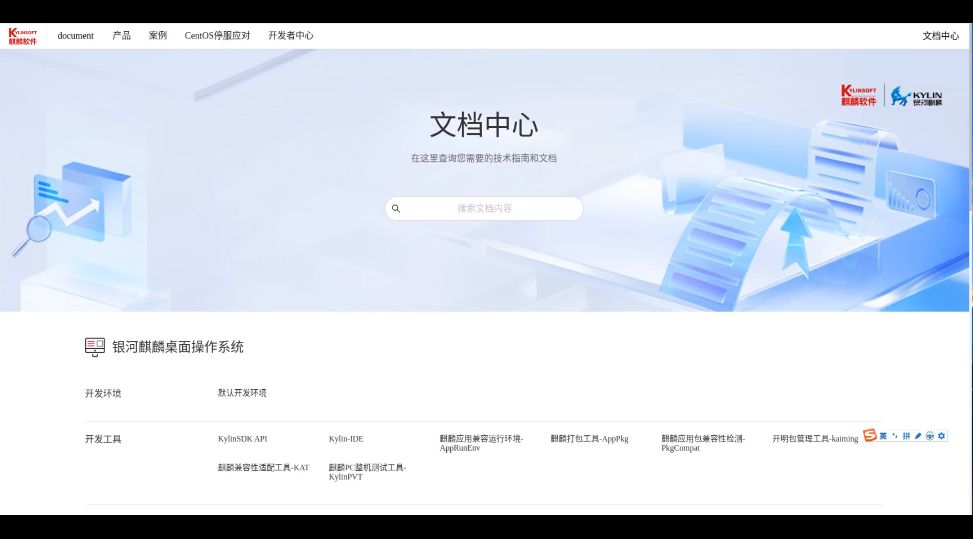This screenshot has height=539, width=973.
Task: Click the KylinSoft logo in navigation bar
Action: [x=23, y=36]
